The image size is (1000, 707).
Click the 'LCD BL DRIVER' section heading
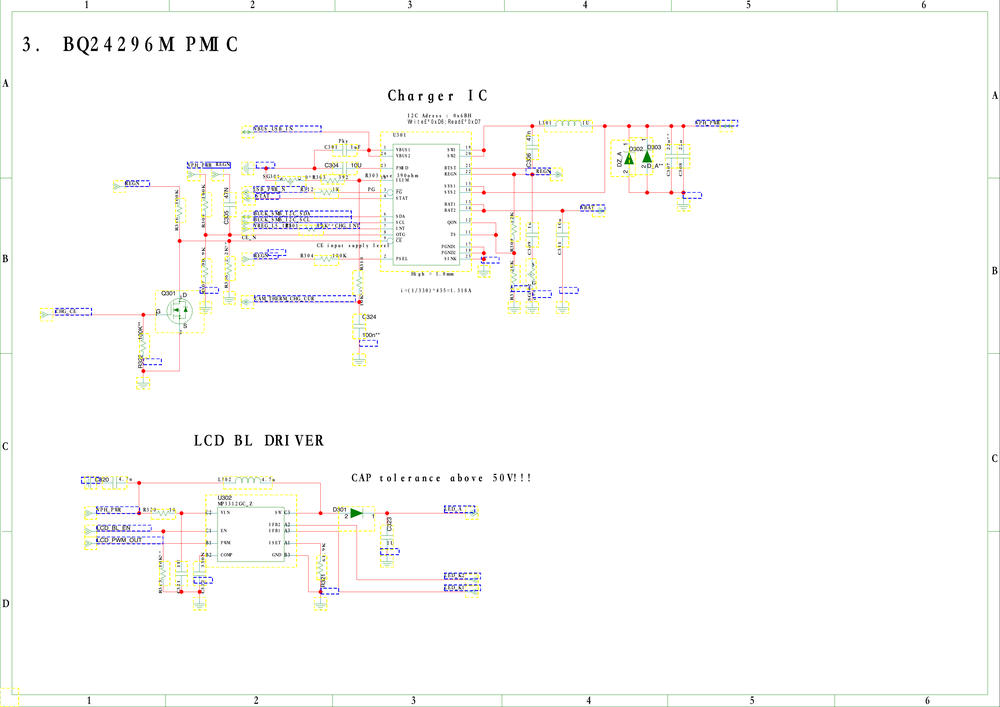click(x=259, y=441)
